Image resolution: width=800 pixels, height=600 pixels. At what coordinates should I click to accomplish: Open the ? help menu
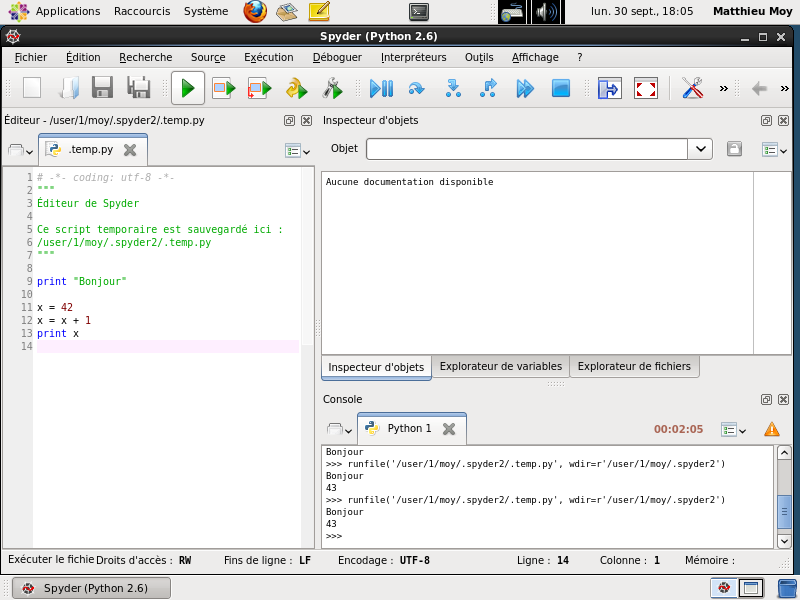(x=580, y=57)
